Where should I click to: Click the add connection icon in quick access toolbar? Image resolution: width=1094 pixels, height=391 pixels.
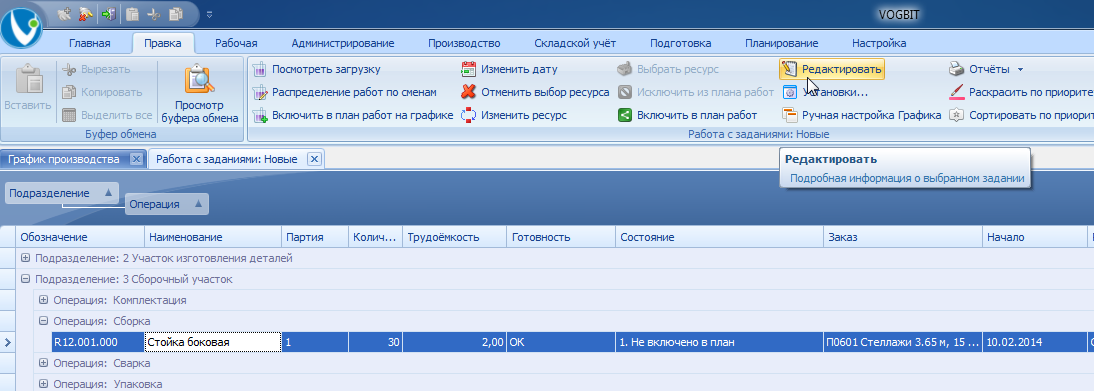coord(65,13)
